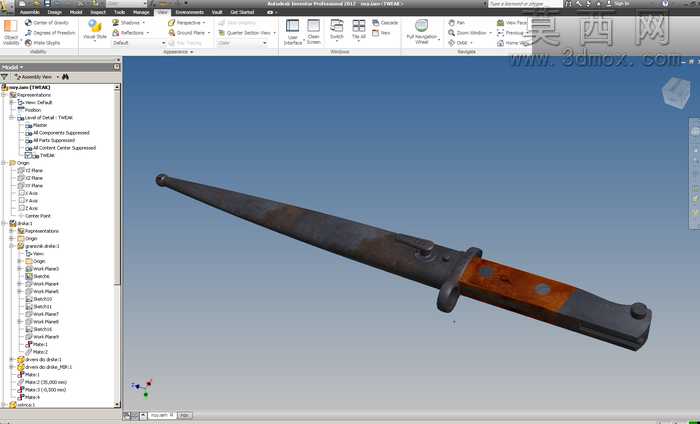Expand Work Plane3 node
The height and width of the screenshot is (424, 700).
pyautogui.click(x=19, y=269)
